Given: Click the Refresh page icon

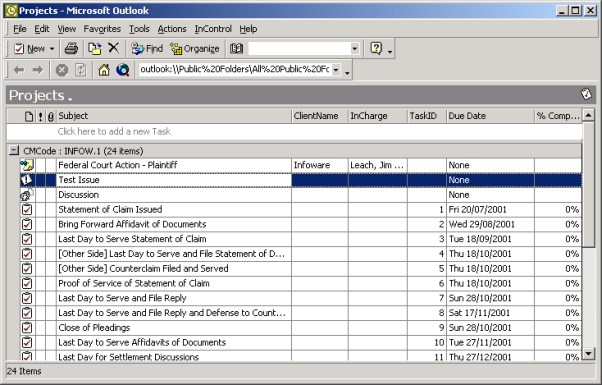Looking at the screenshot, I should [x=81, y=70].
